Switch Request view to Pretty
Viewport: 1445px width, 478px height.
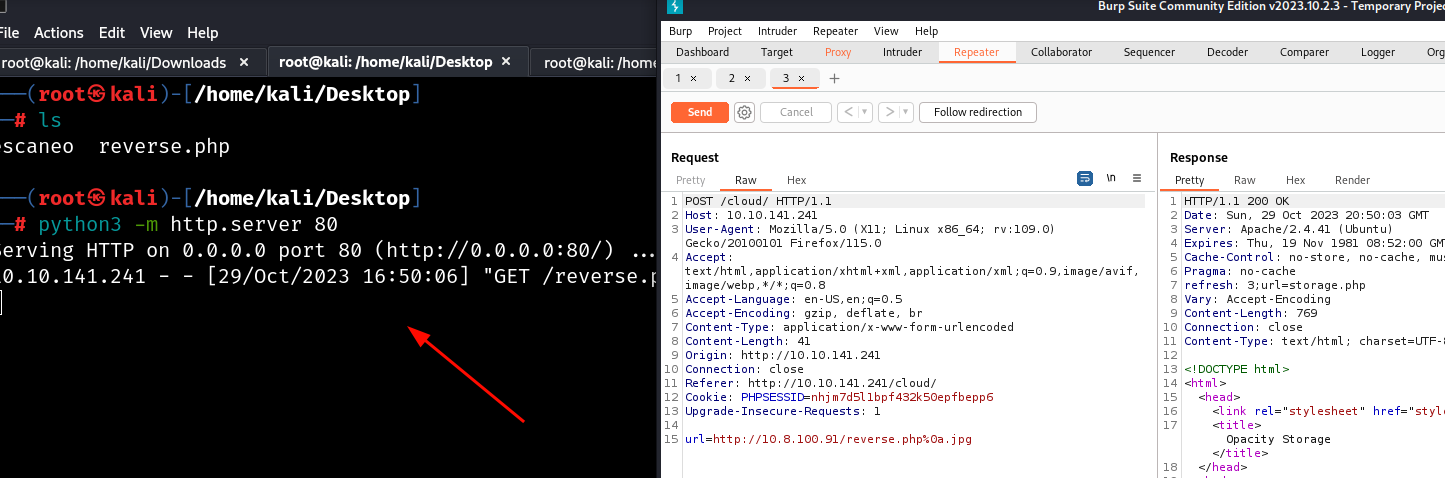point(691,180)
